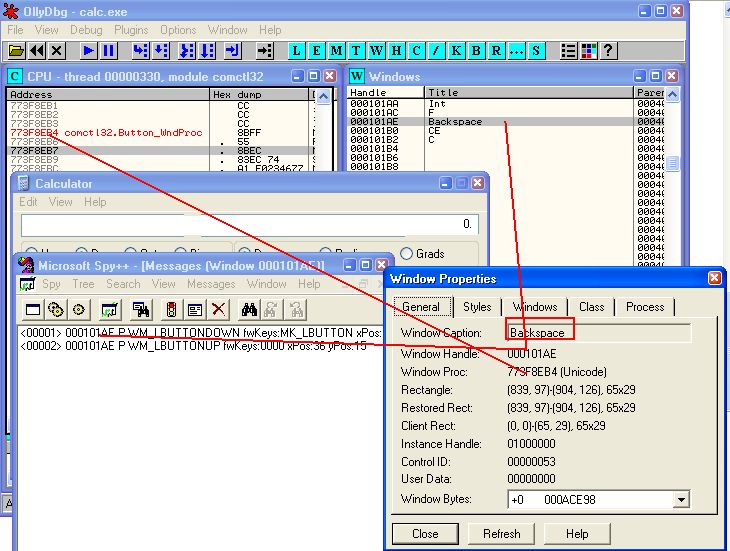730x551 pixels.
Task: Select Backspace row in Windows list
Action: 506,122
